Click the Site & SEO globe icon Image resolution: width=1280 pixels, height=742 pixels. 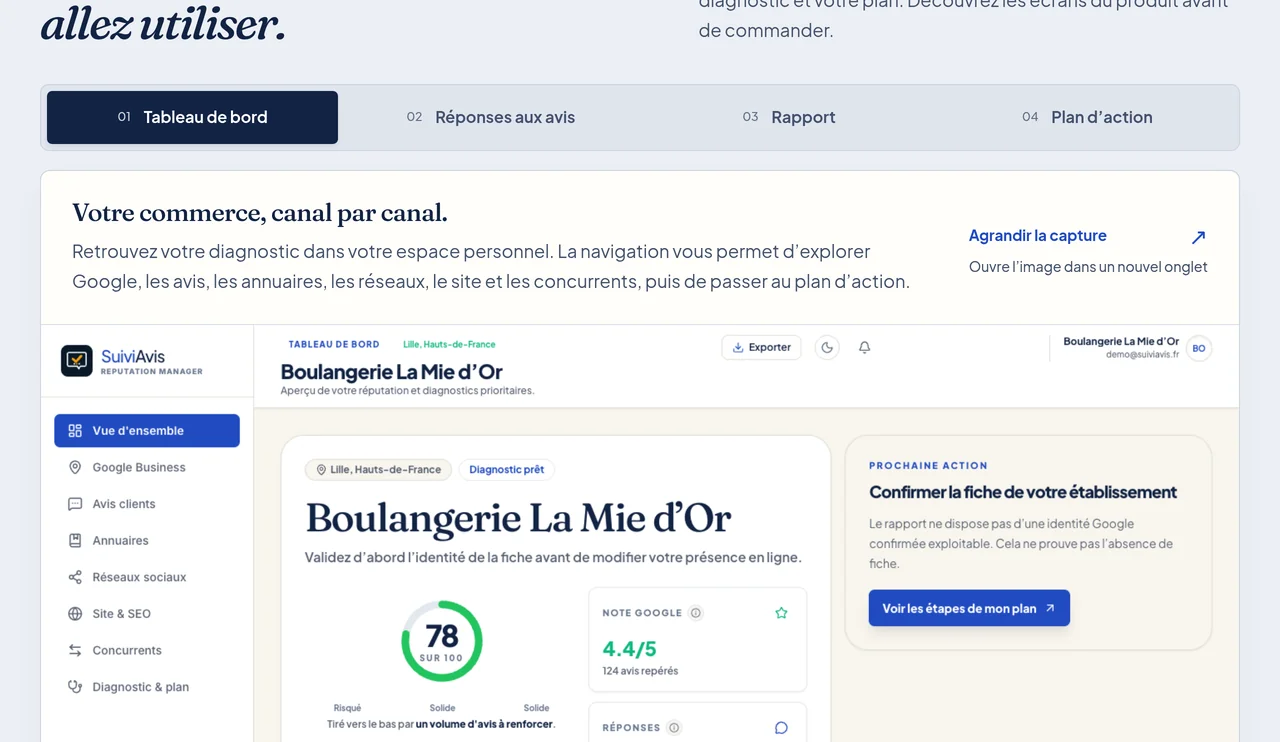coord(75,614)
